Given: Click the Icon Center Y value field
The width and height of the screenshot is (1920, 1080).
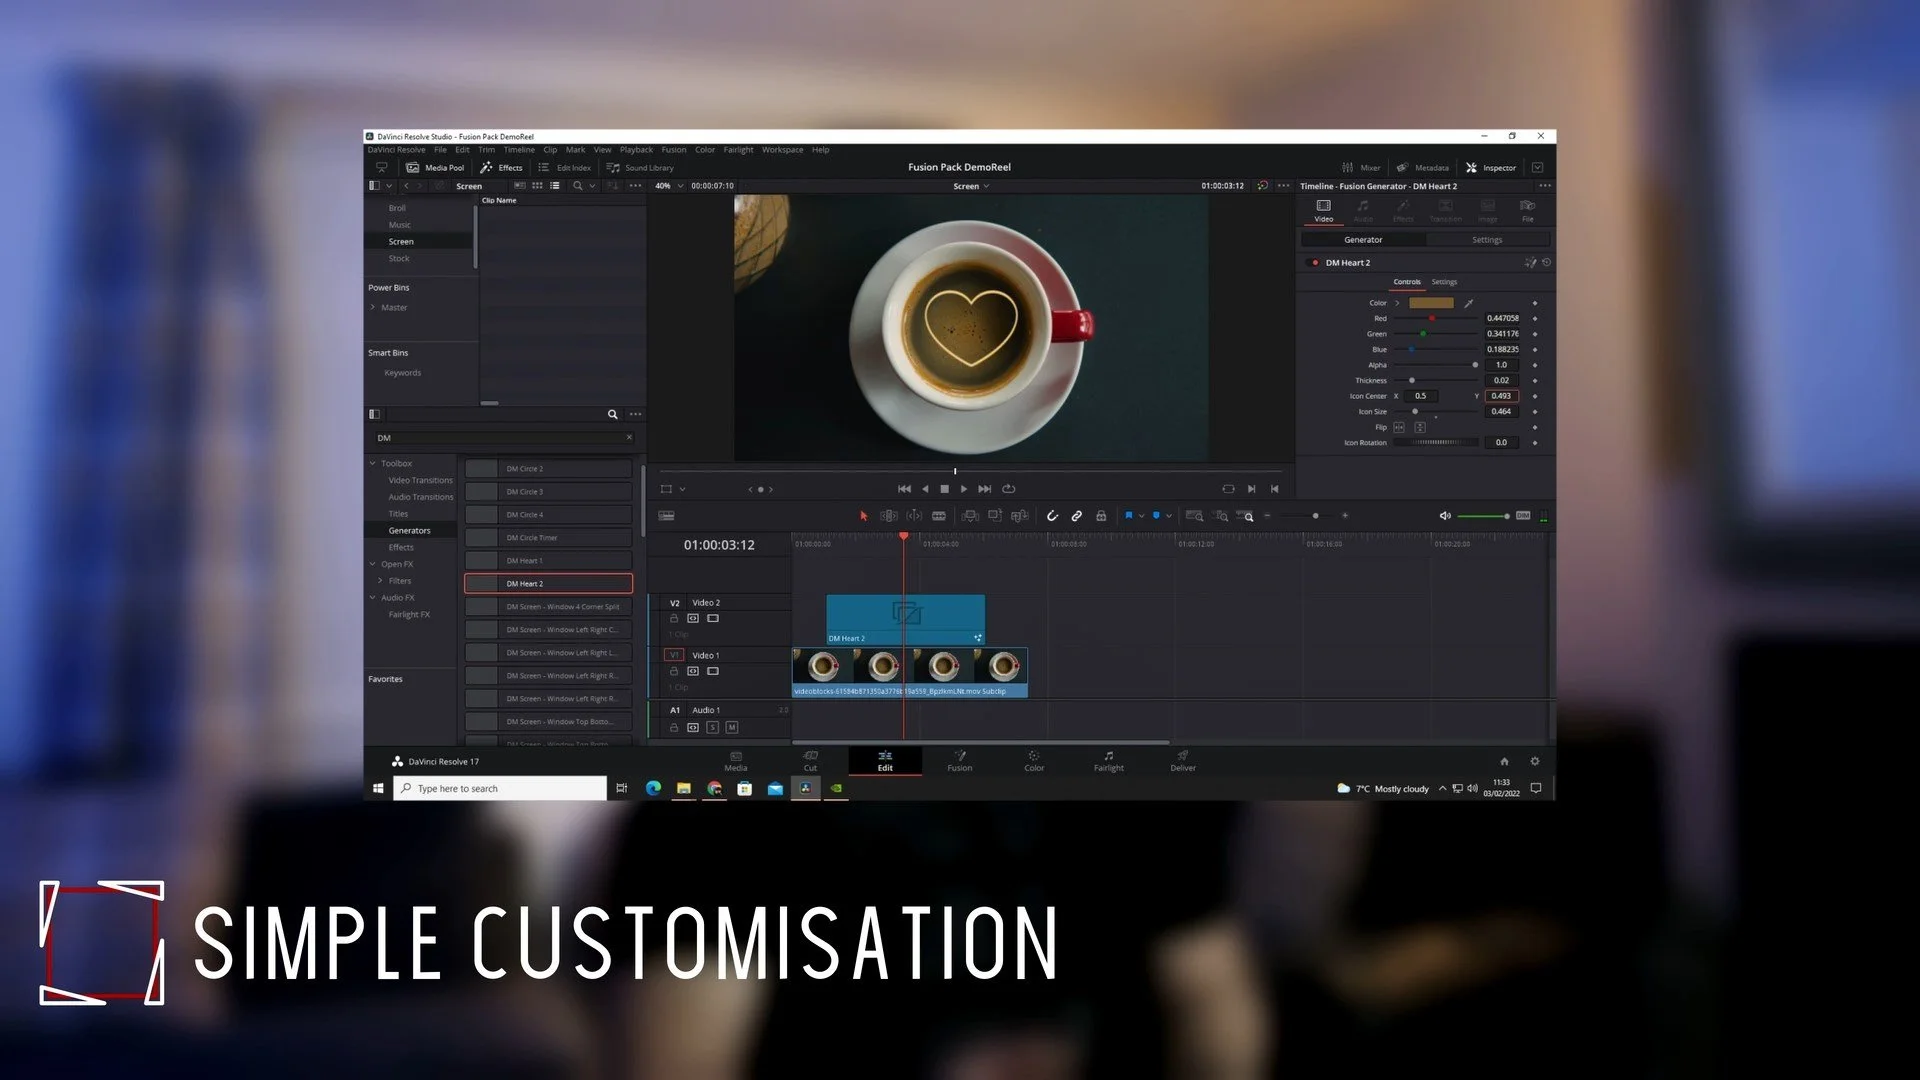Looking at the screenshot, I should tap(1501, 396).
